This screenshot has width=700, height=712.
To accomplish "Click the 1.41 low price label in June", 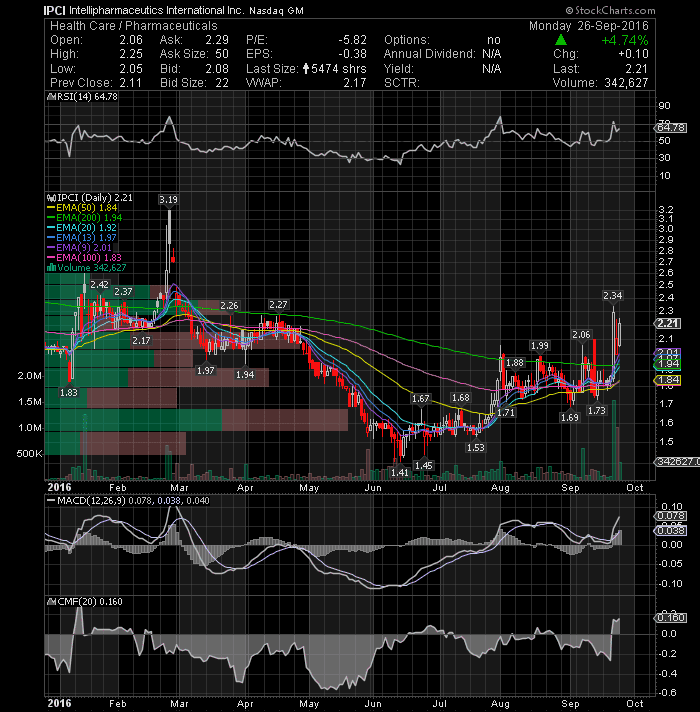I will (x=400, y=473).
